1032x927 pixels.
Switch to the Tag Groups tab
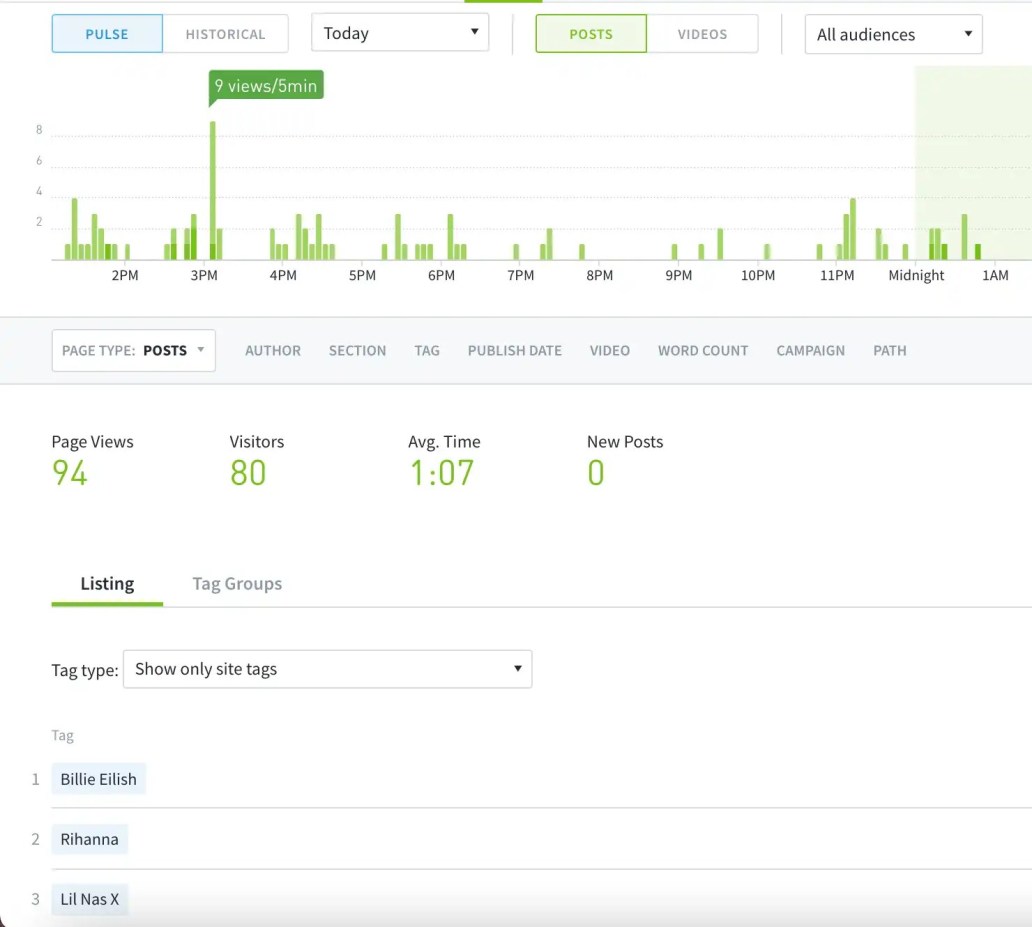click(237, 583)
